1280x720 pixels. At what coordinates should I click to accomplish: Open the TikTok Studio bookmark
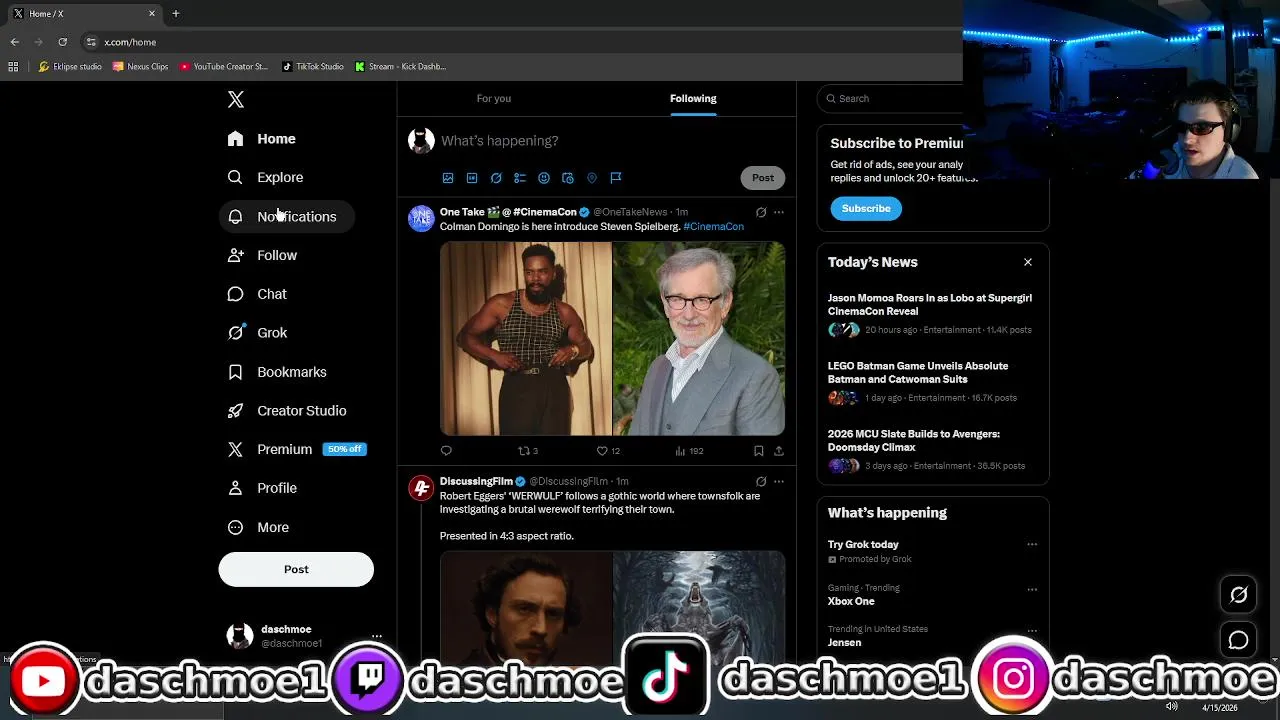(312, 67)
